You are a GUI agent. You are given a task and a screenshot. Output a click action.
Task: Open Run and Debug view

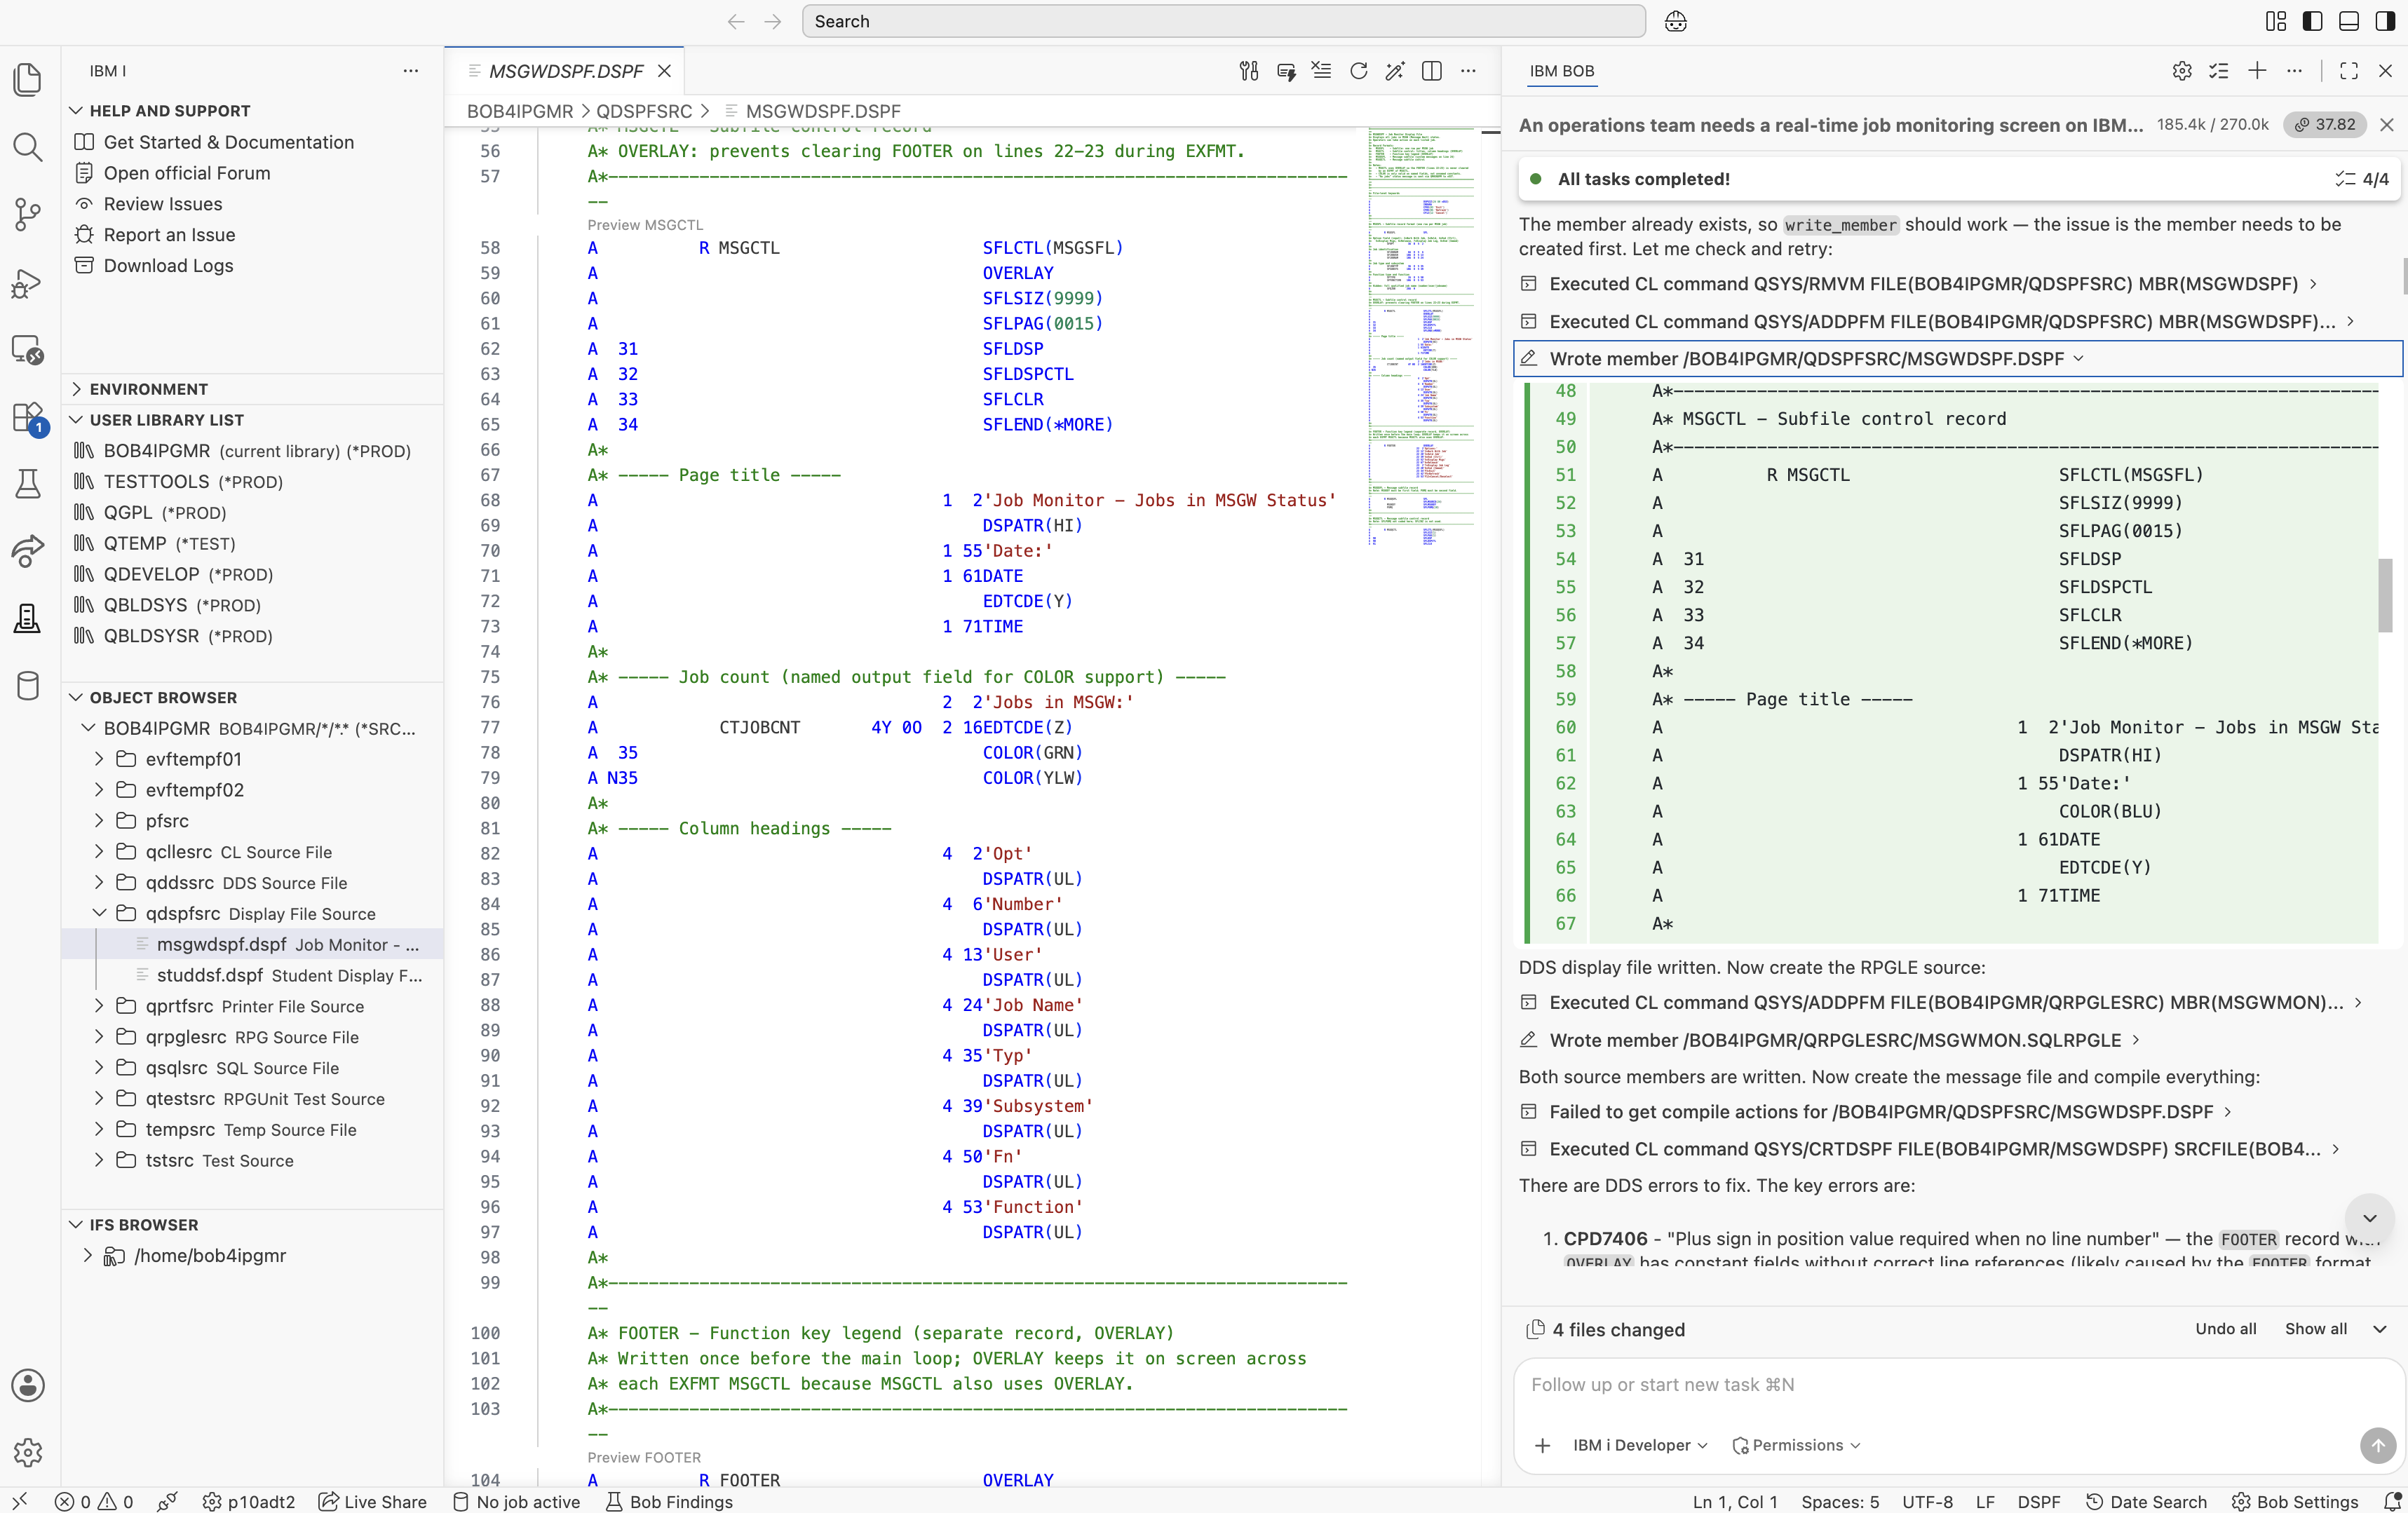tap(28, 283)
